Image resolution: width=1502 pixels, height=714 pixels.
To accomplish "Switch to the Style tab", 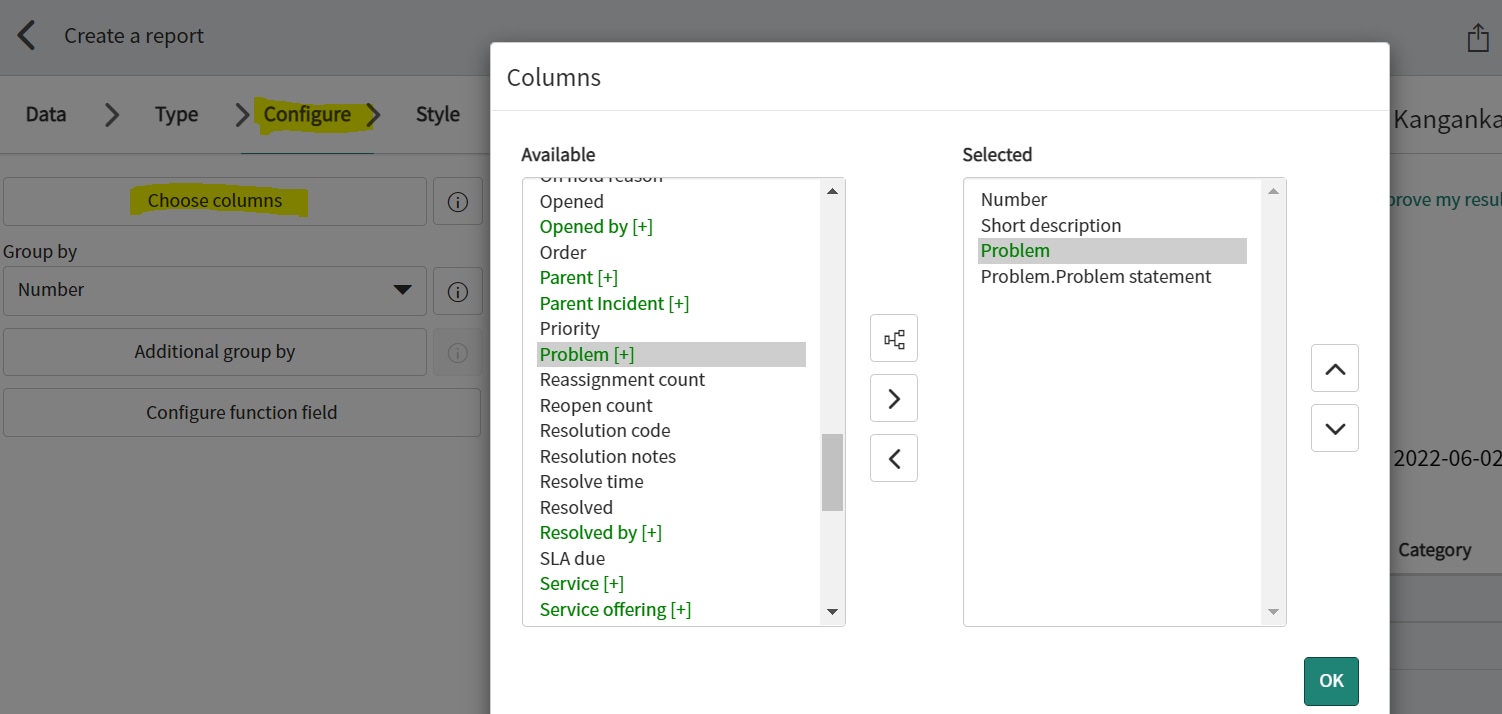I will (437, 114).
